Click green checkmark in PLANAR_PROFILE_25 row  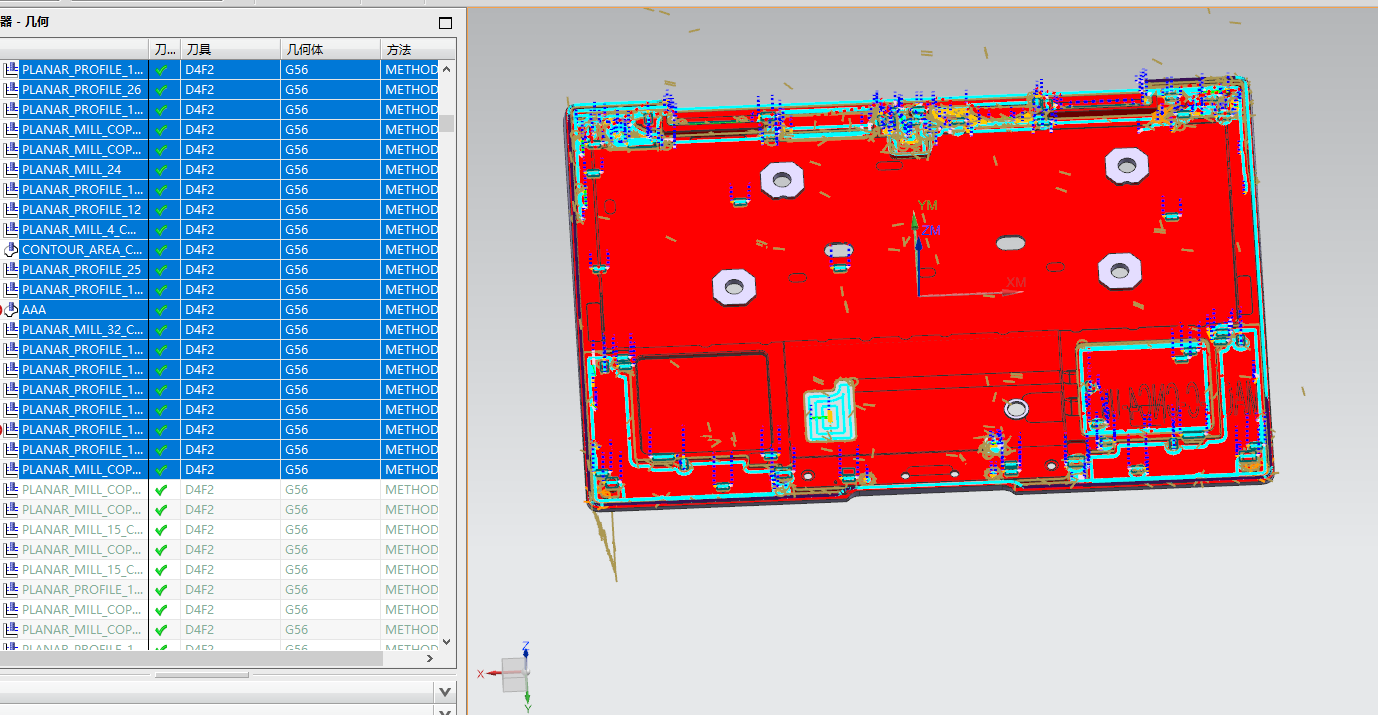tap(161, 270)
